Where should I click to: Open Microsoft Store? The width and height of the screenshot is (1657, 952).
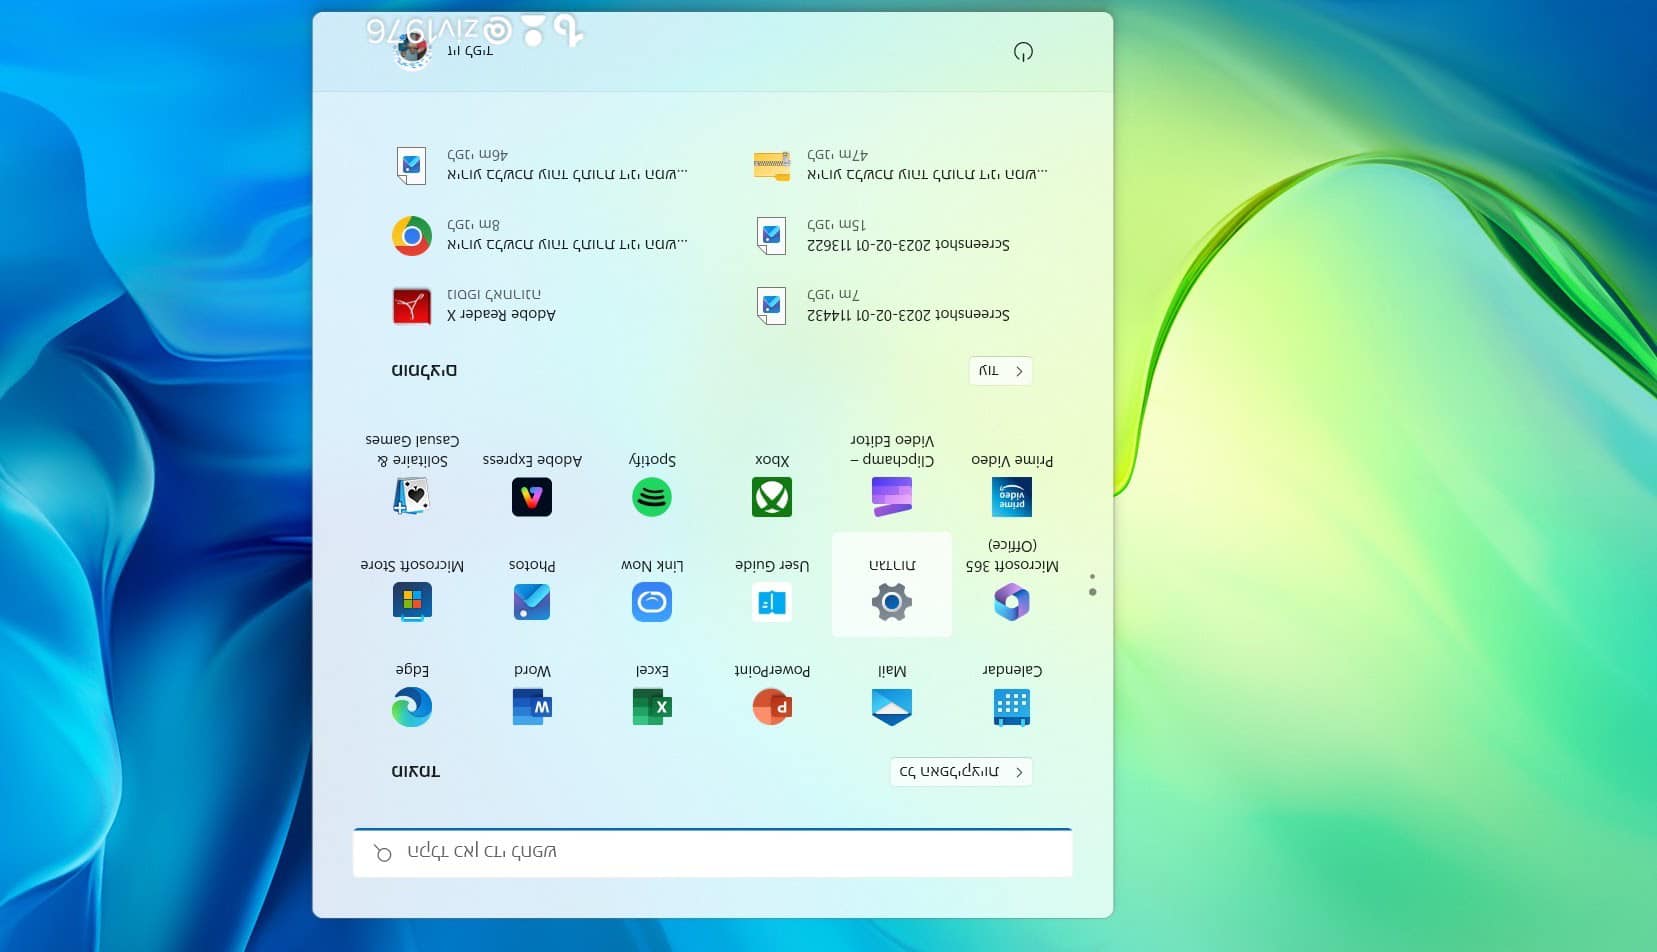pyautogui.click(x=412, y=600)
